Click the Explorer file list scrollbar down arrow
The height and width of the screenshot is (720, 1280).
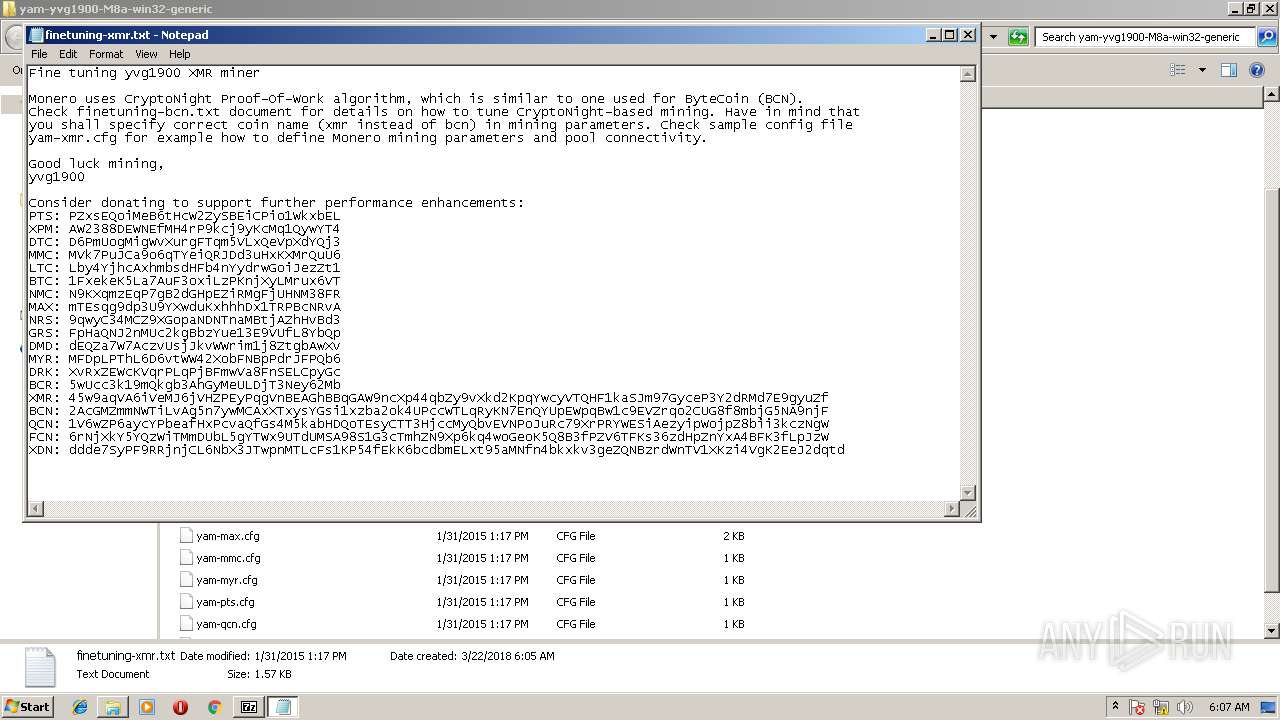pos(1272,631)
